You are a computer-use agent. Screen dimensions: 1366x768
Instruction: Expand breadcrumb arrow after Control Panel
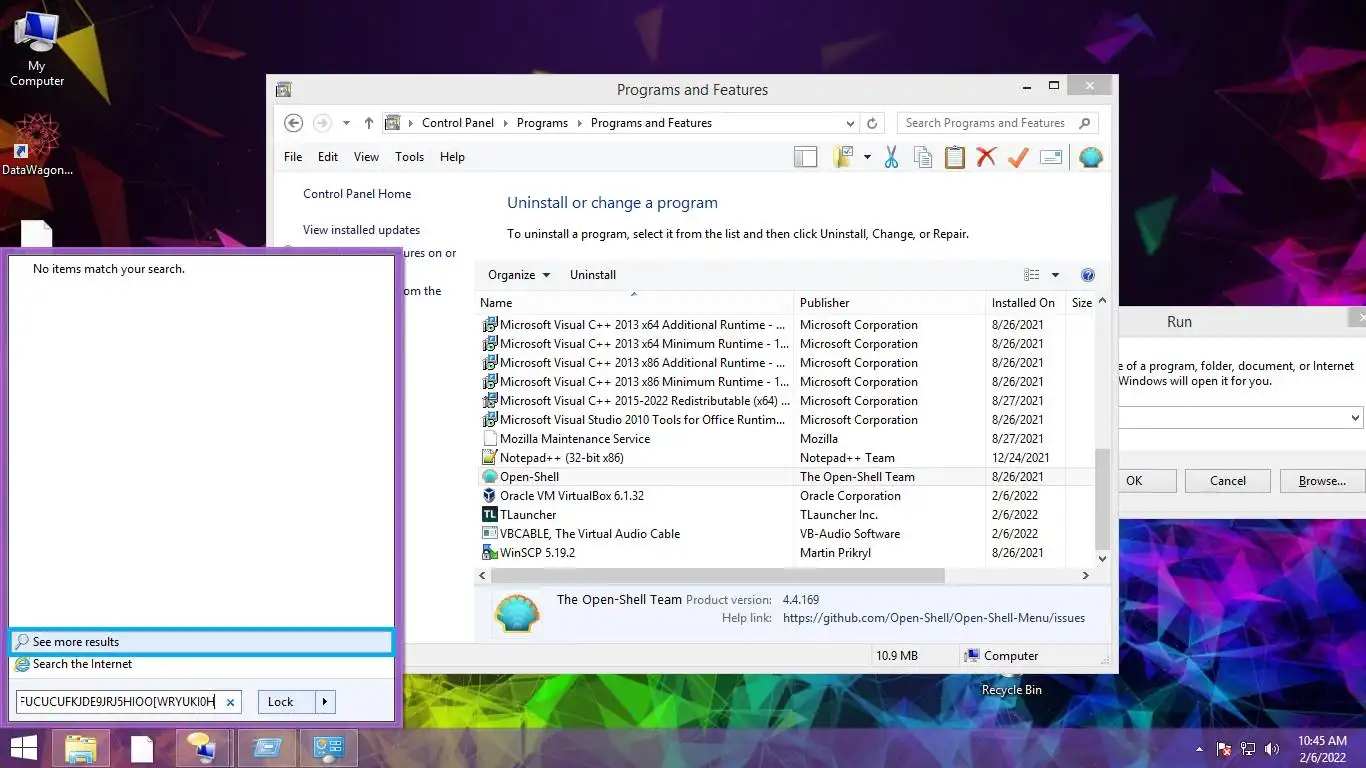pyautogui.click(x=505, y=123)
